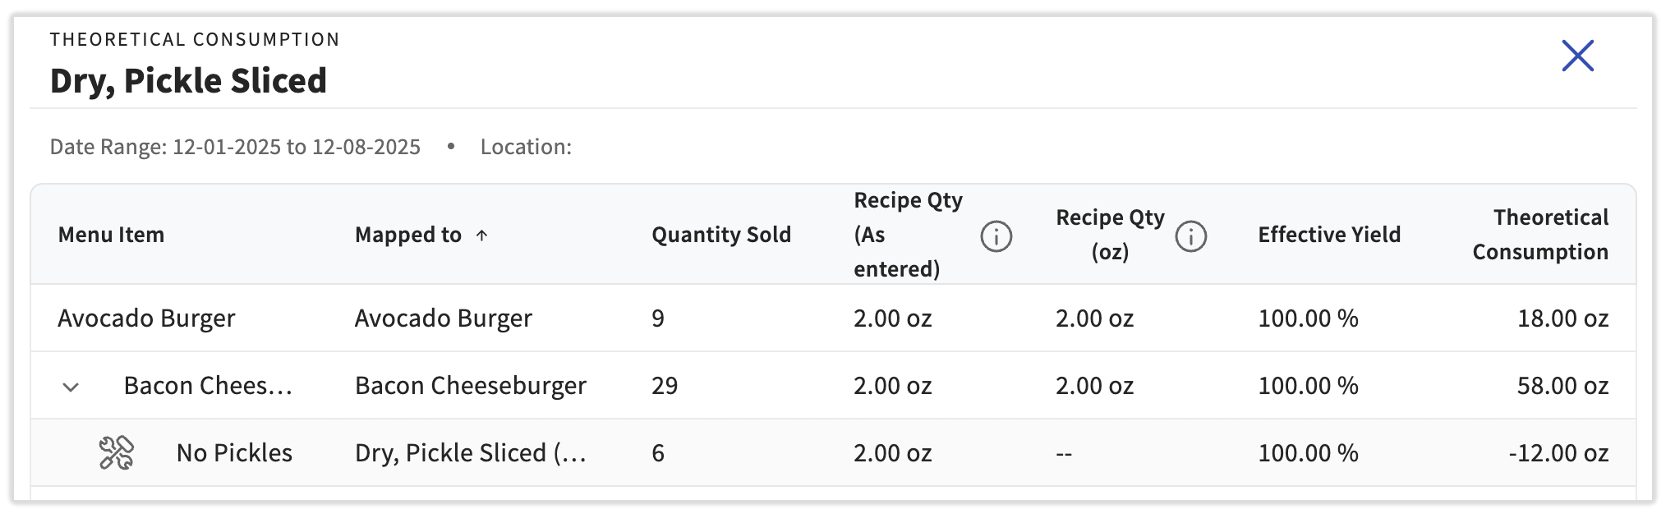This screenshot has height=518, width=1668.
Task: Sort by the Mapped to column header
Action: tap(408, 235)
